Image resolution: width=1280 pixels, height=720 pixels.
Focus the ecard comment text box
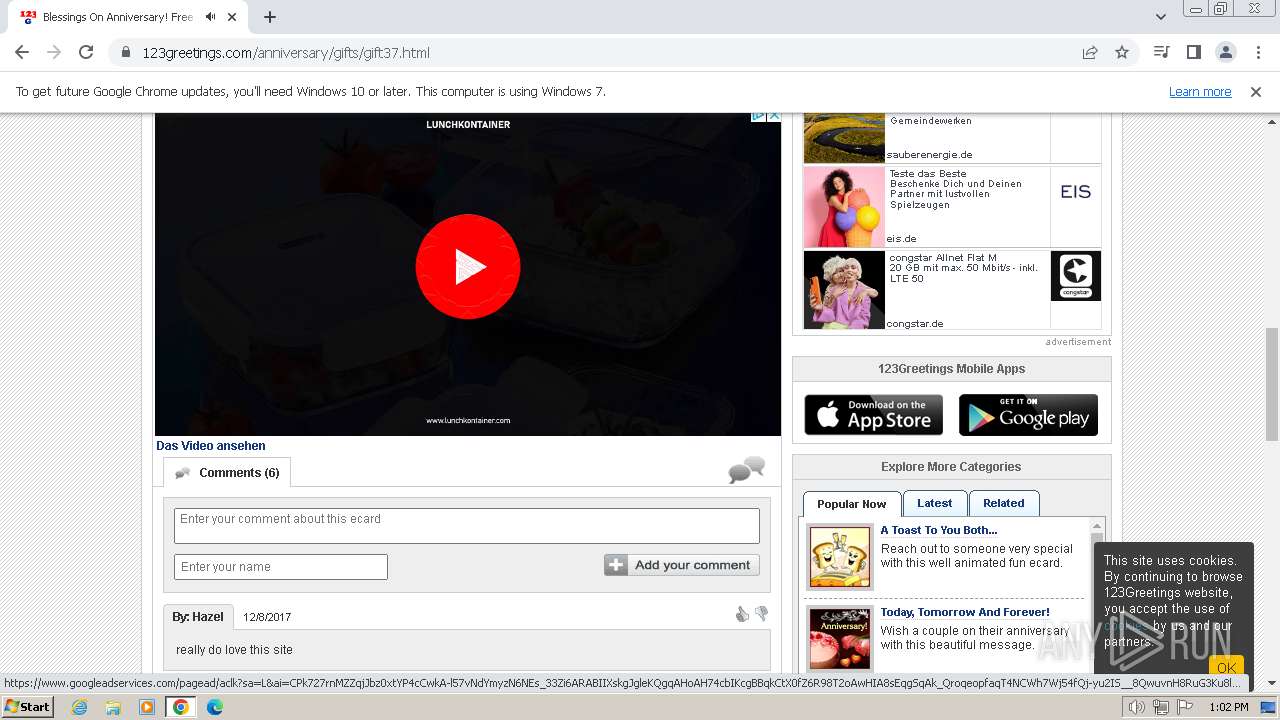pos(467,526)
